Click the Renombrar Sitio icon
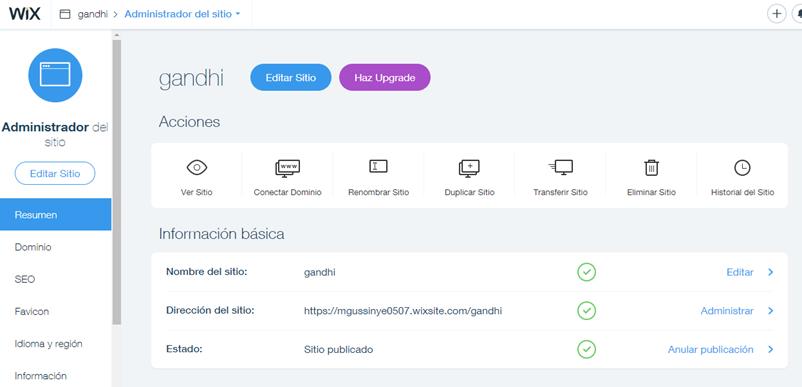Viewport: 802px width, 387px height. click(378, 166)
